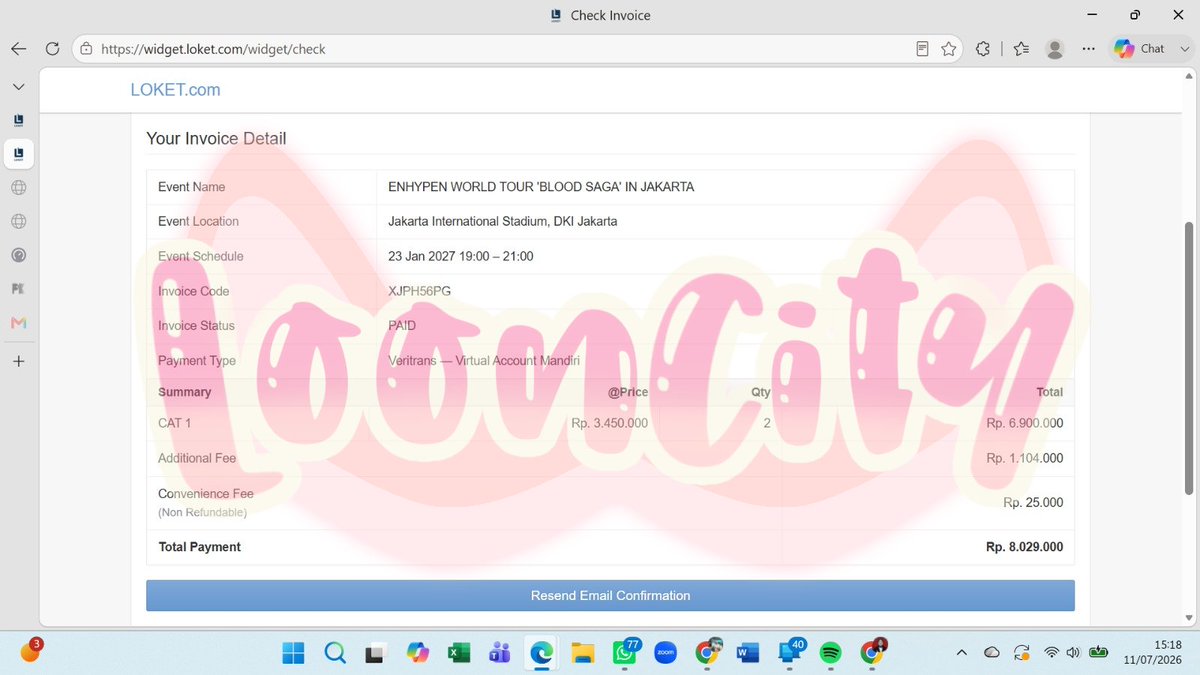Open the volume speaker tray icon

pyautogui.click(x=1073, y=653)
